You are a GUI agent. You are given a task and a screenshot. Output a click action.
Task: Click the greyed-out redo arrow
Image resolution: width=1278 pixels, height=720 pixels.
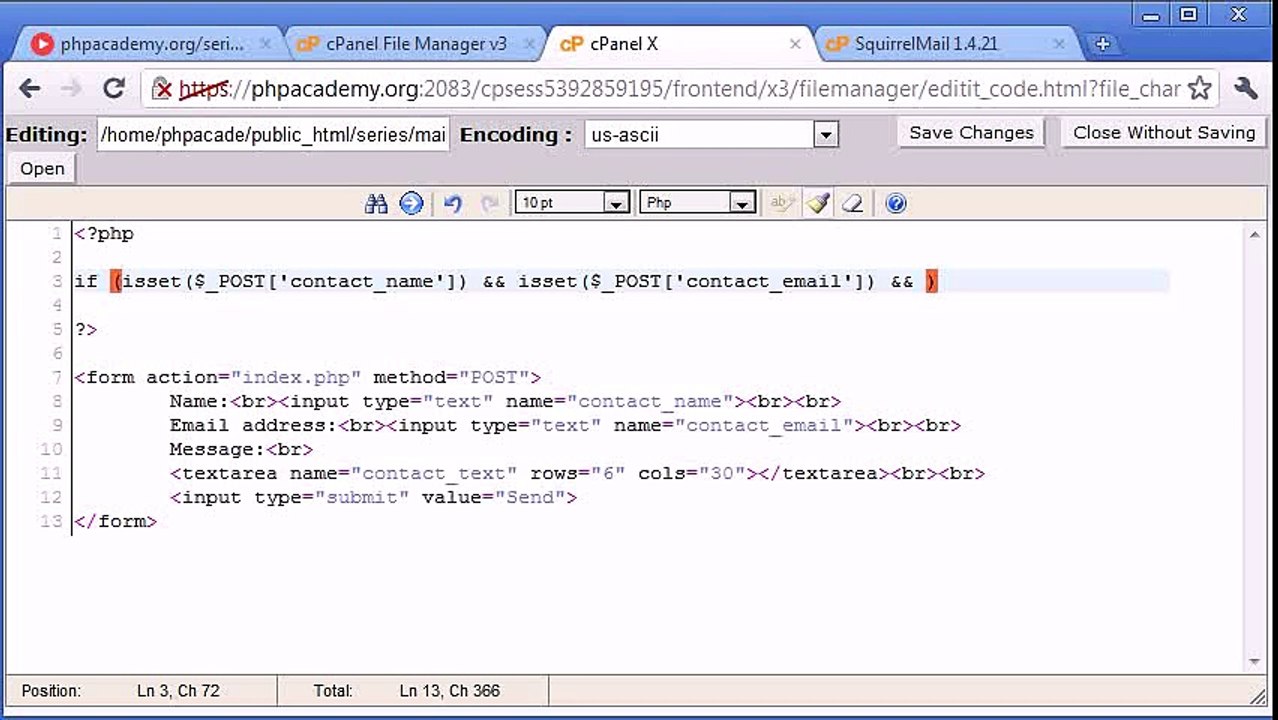point(489,203)
